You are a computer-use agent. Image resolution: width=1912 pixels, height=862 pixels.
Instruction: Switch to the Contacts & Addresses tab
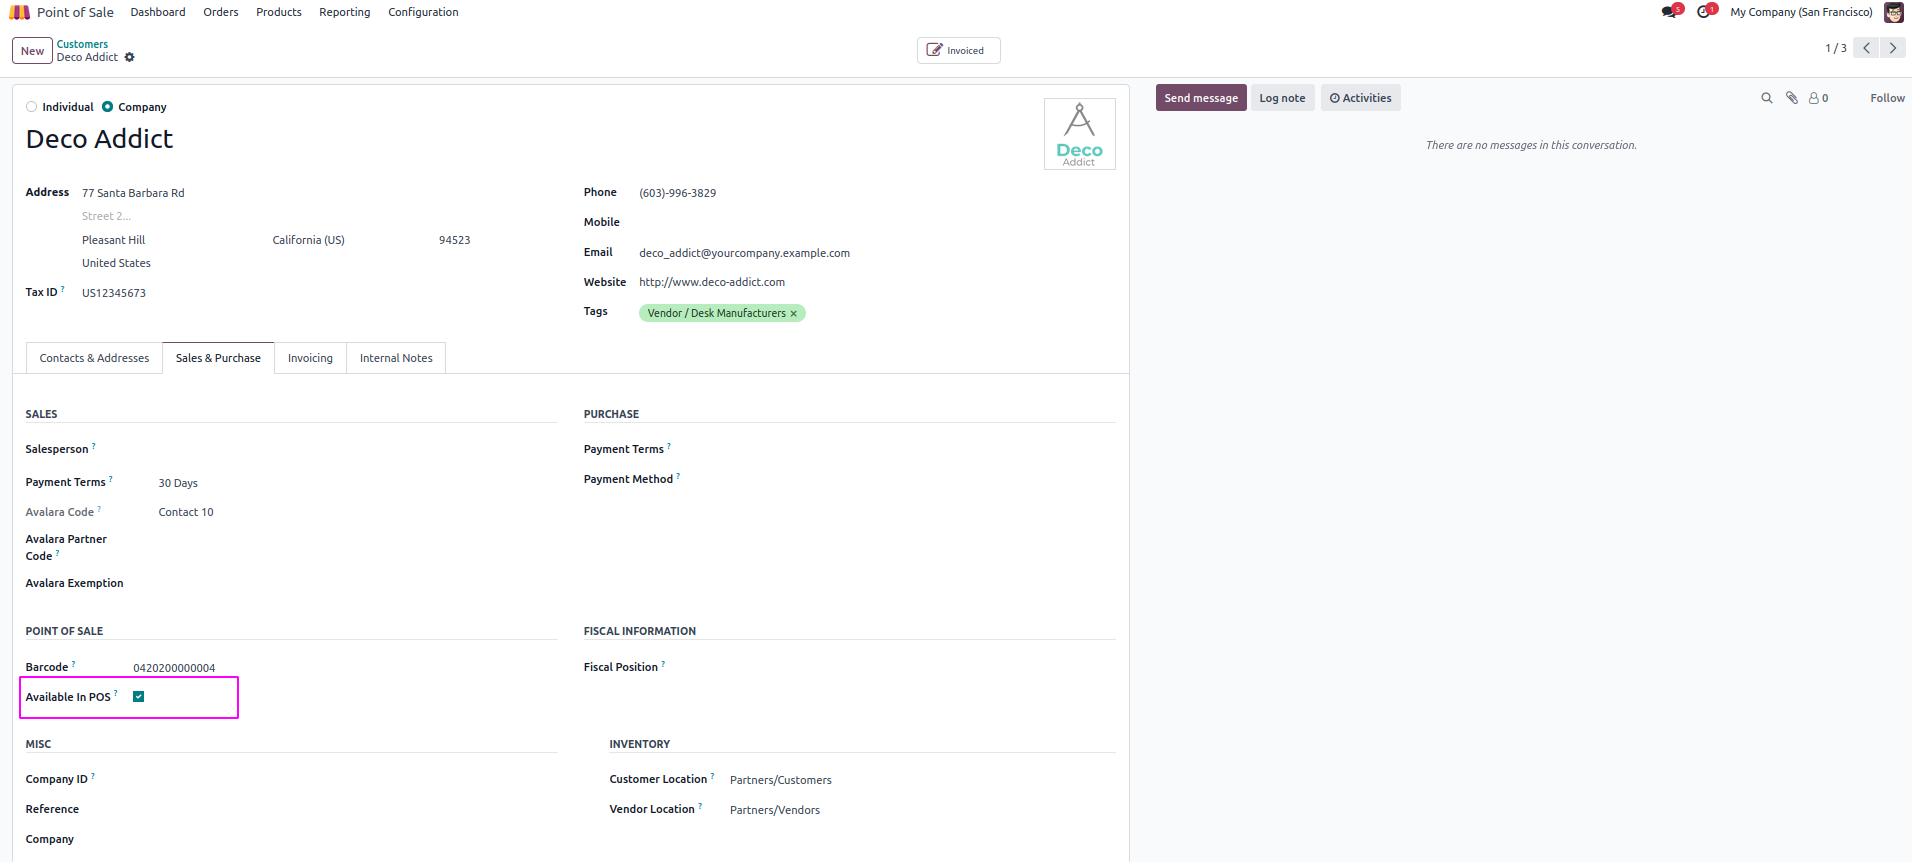94,358
